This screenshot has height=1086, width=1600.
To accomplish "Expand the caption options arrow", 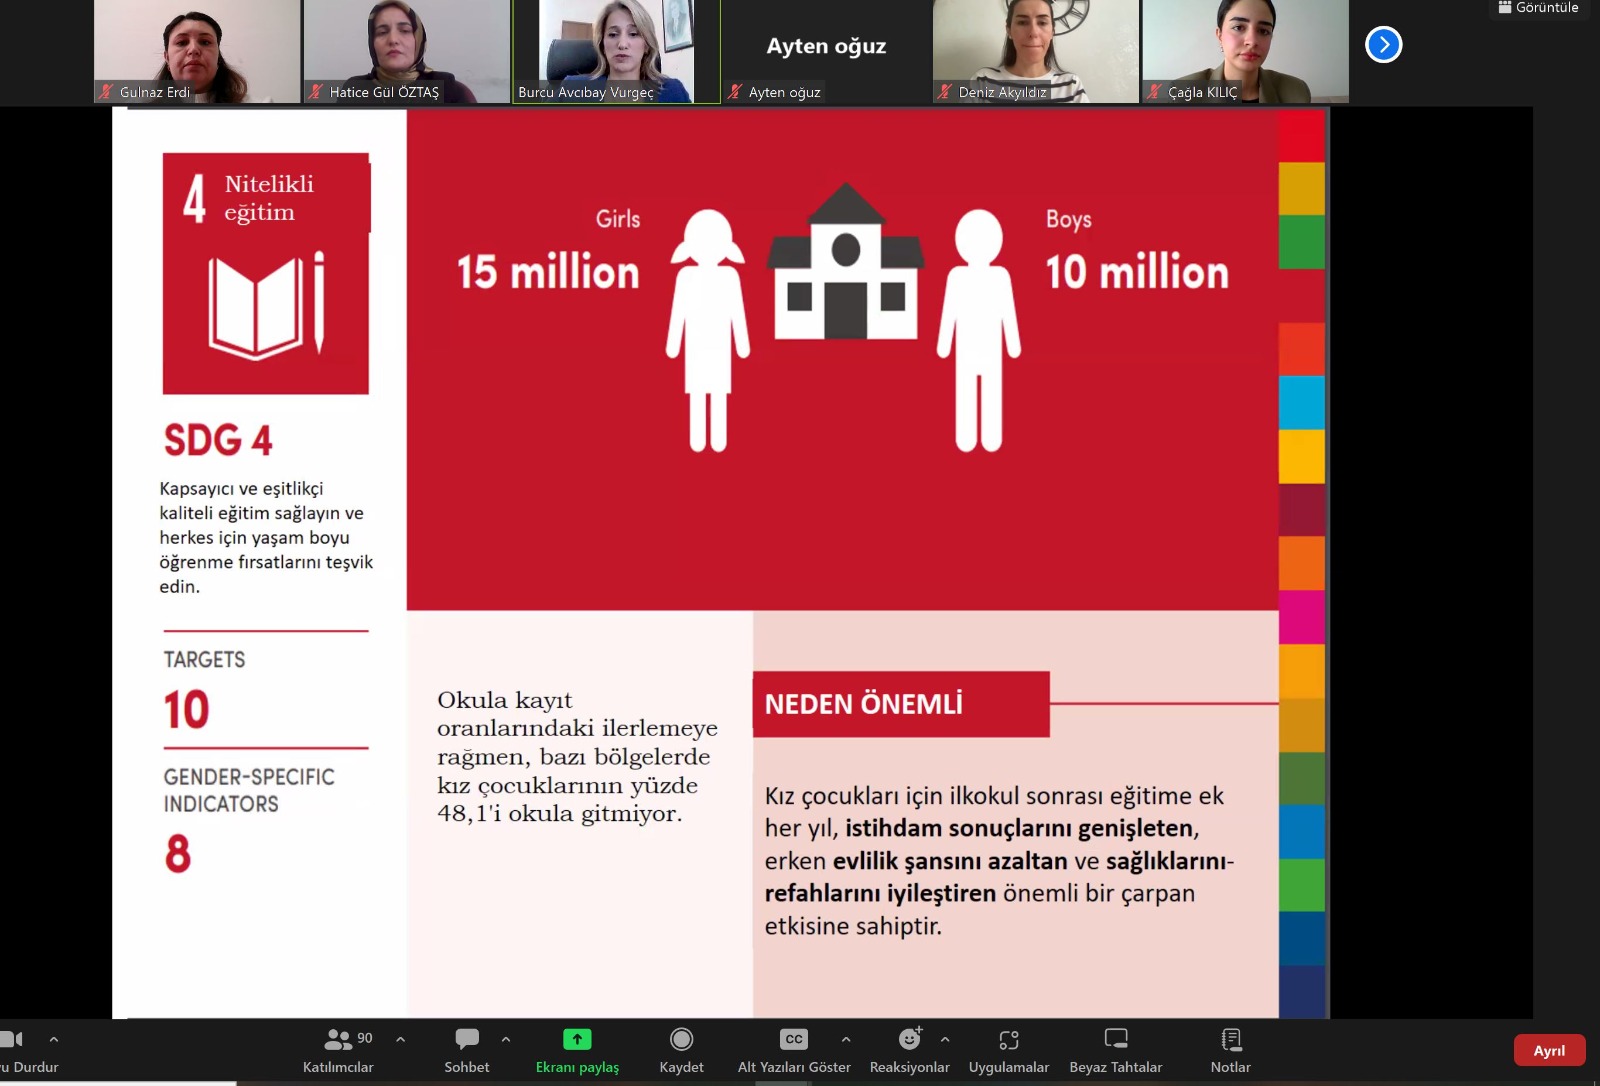I will point(846,1040).
